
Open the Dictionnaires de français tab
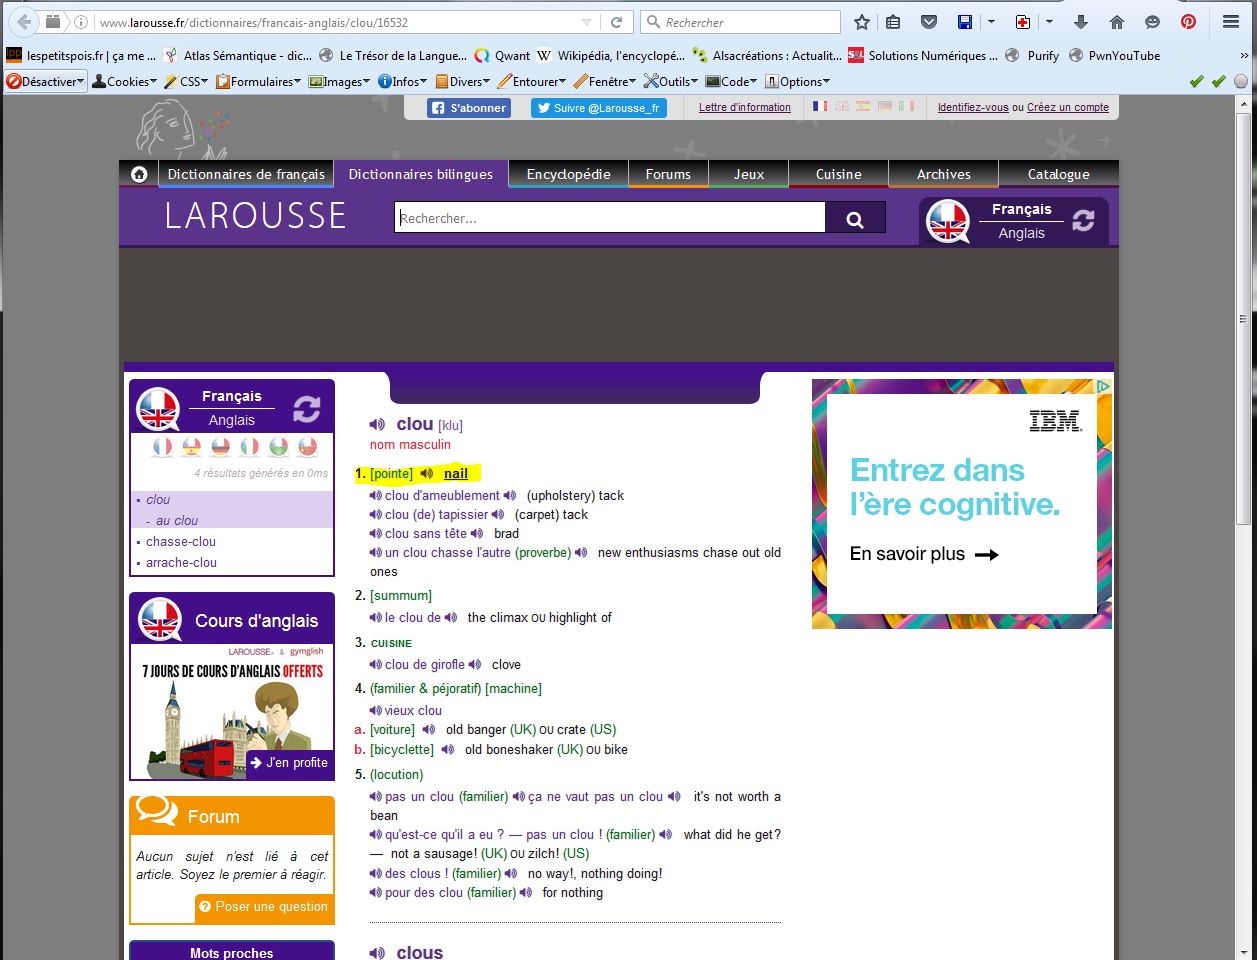(x=246, y=174)
